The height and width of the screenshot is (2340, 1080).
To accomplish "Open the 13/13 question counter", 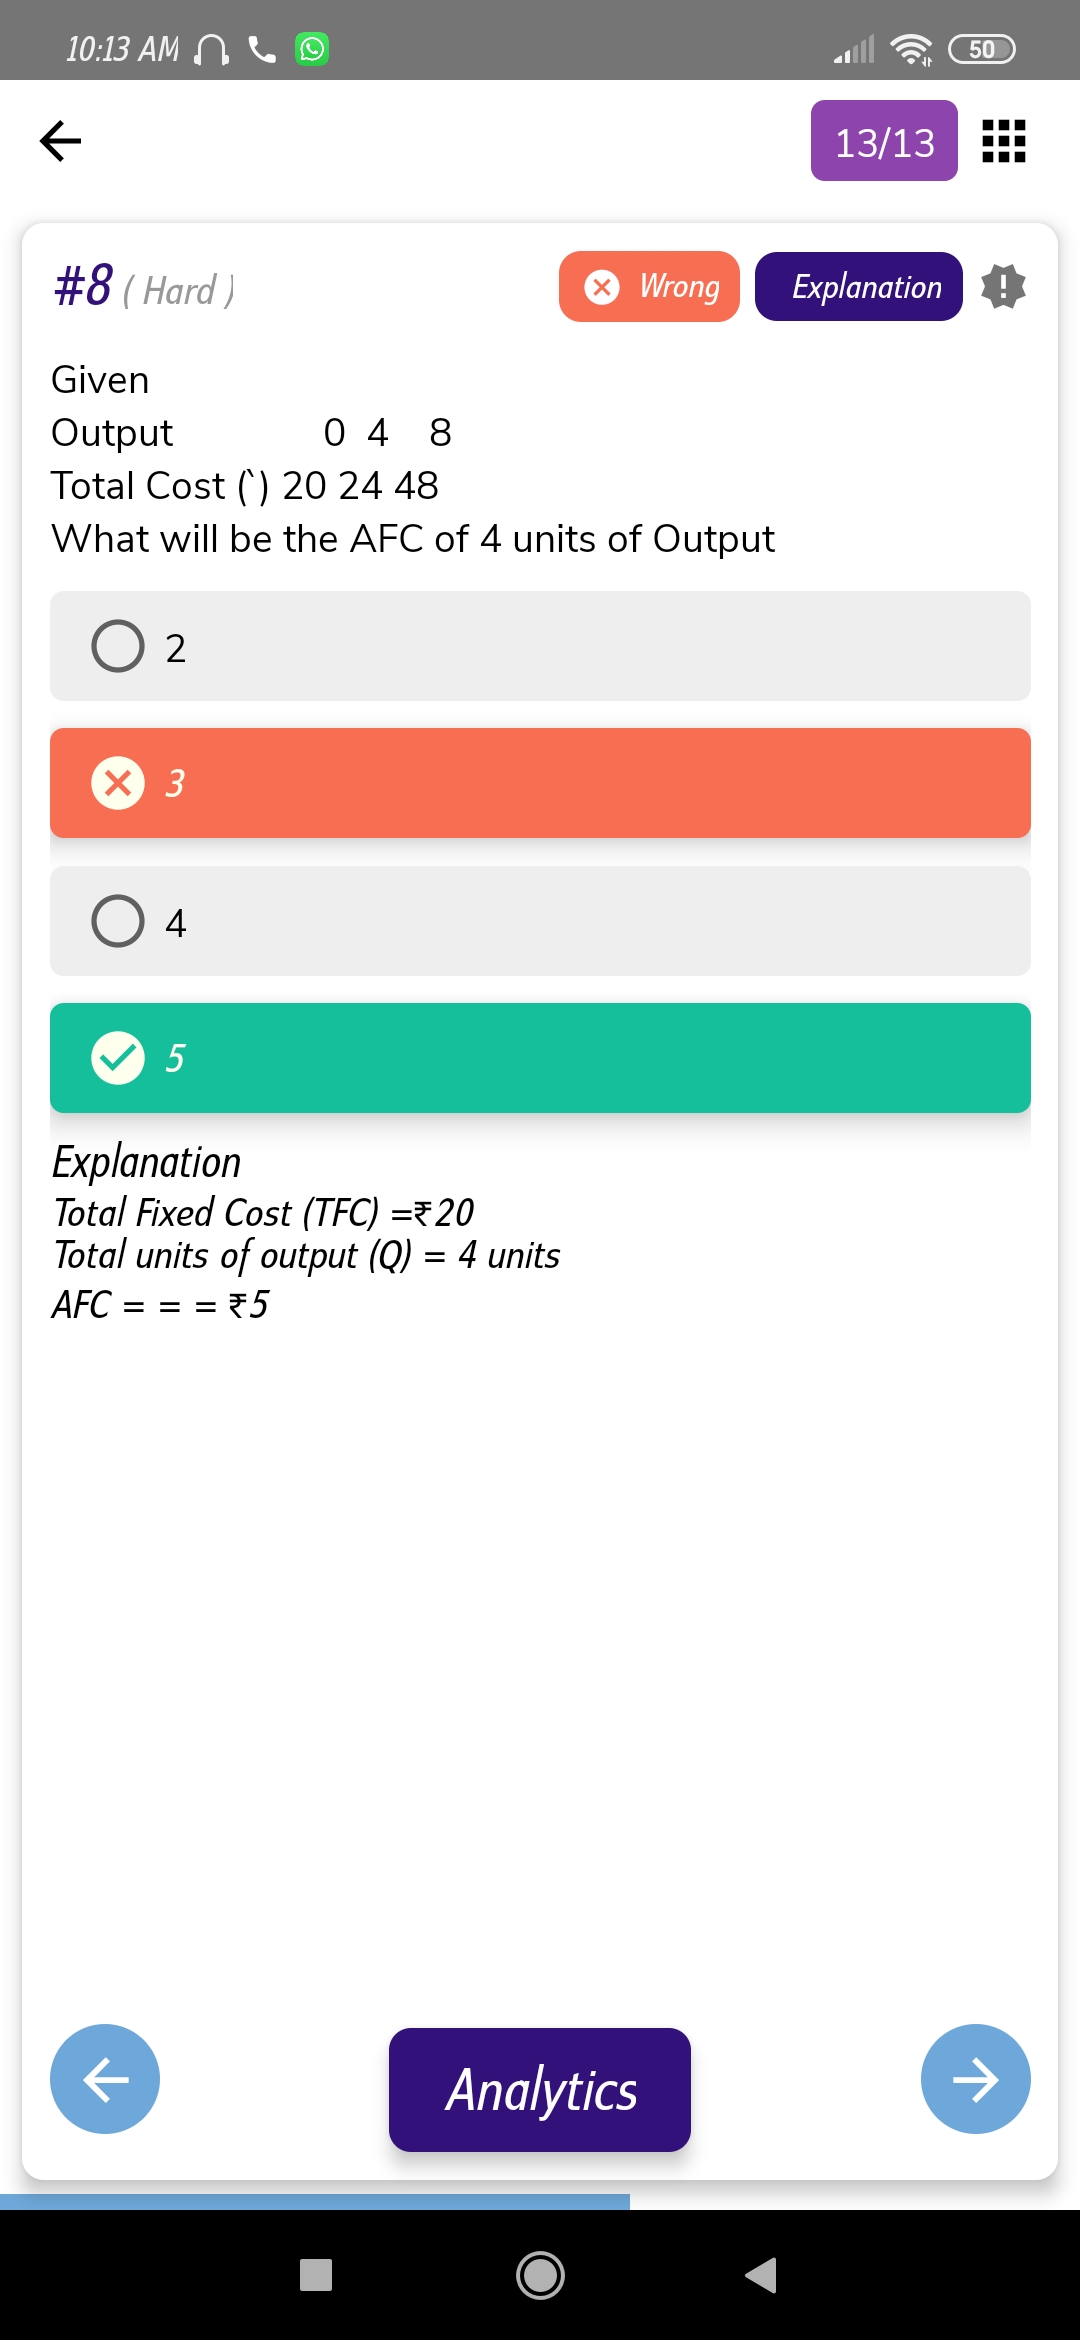I will [884, 141].
